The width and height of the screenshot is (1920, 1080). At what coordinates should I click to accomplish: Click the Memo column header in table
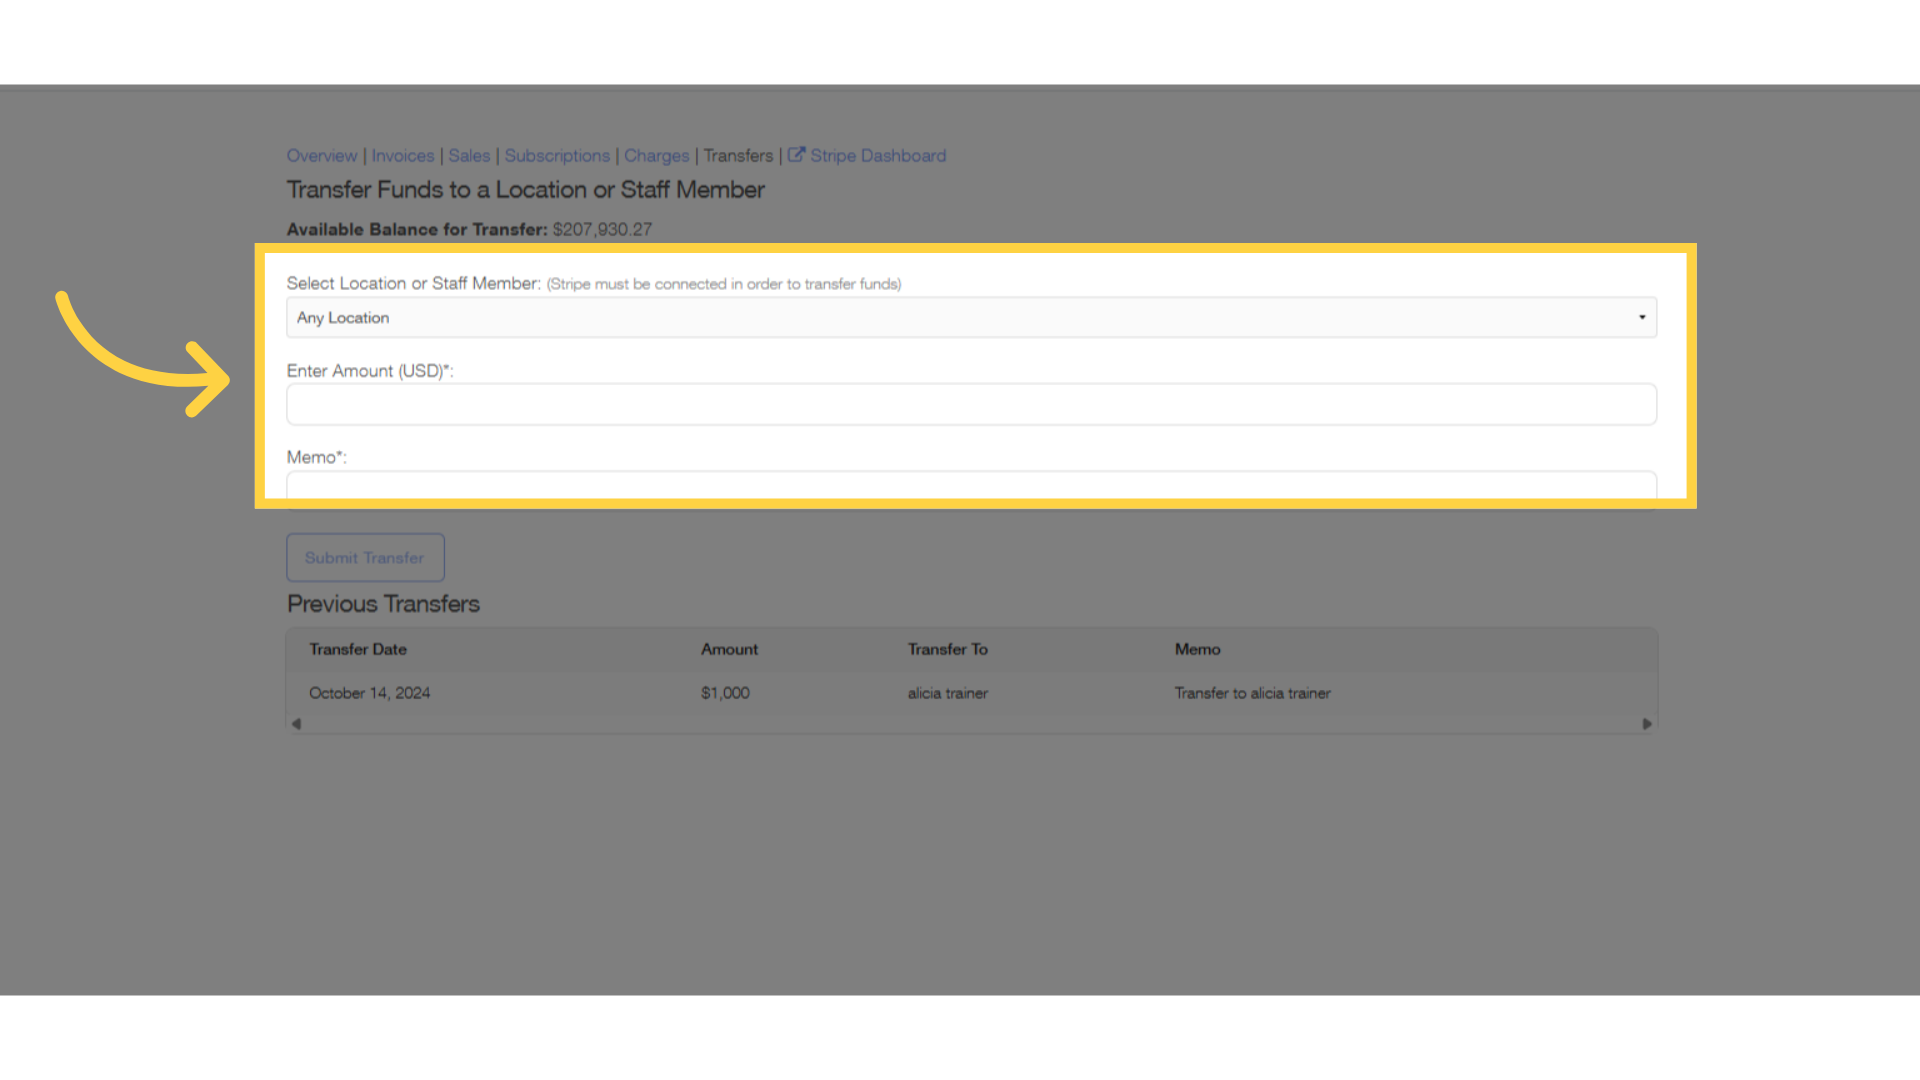[1197, 649]
